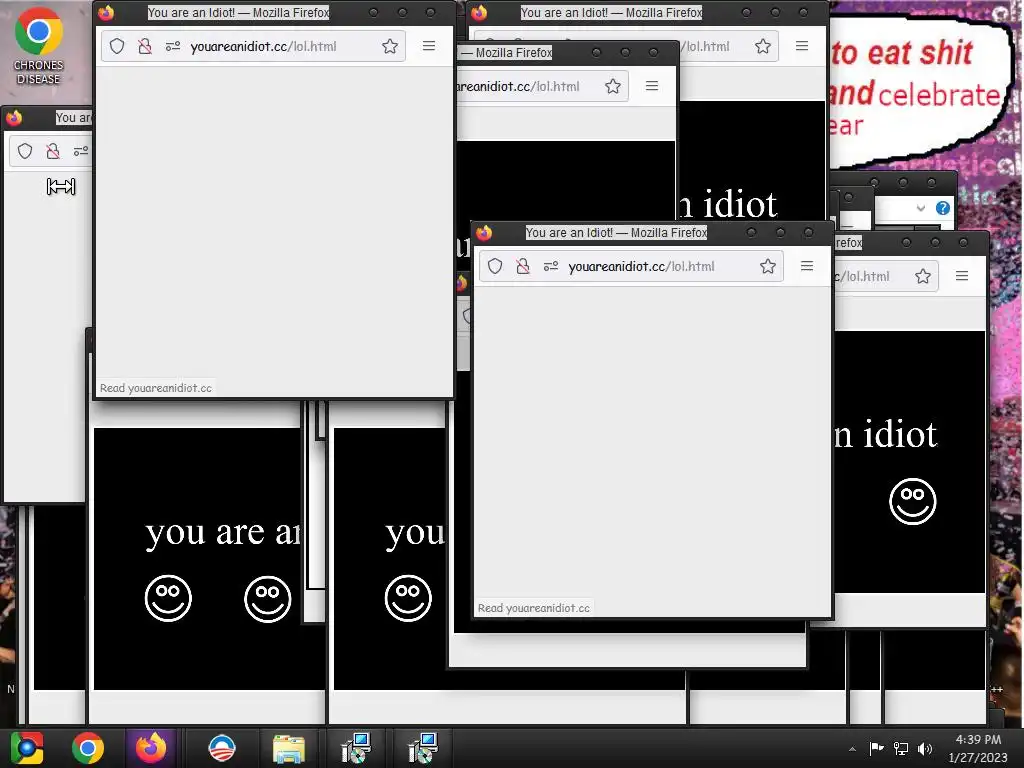This screenshot has height=768, width=1024.
Task: Open the round Google Chrome icon on the taskbar
Action: click(x=88, y=748)
